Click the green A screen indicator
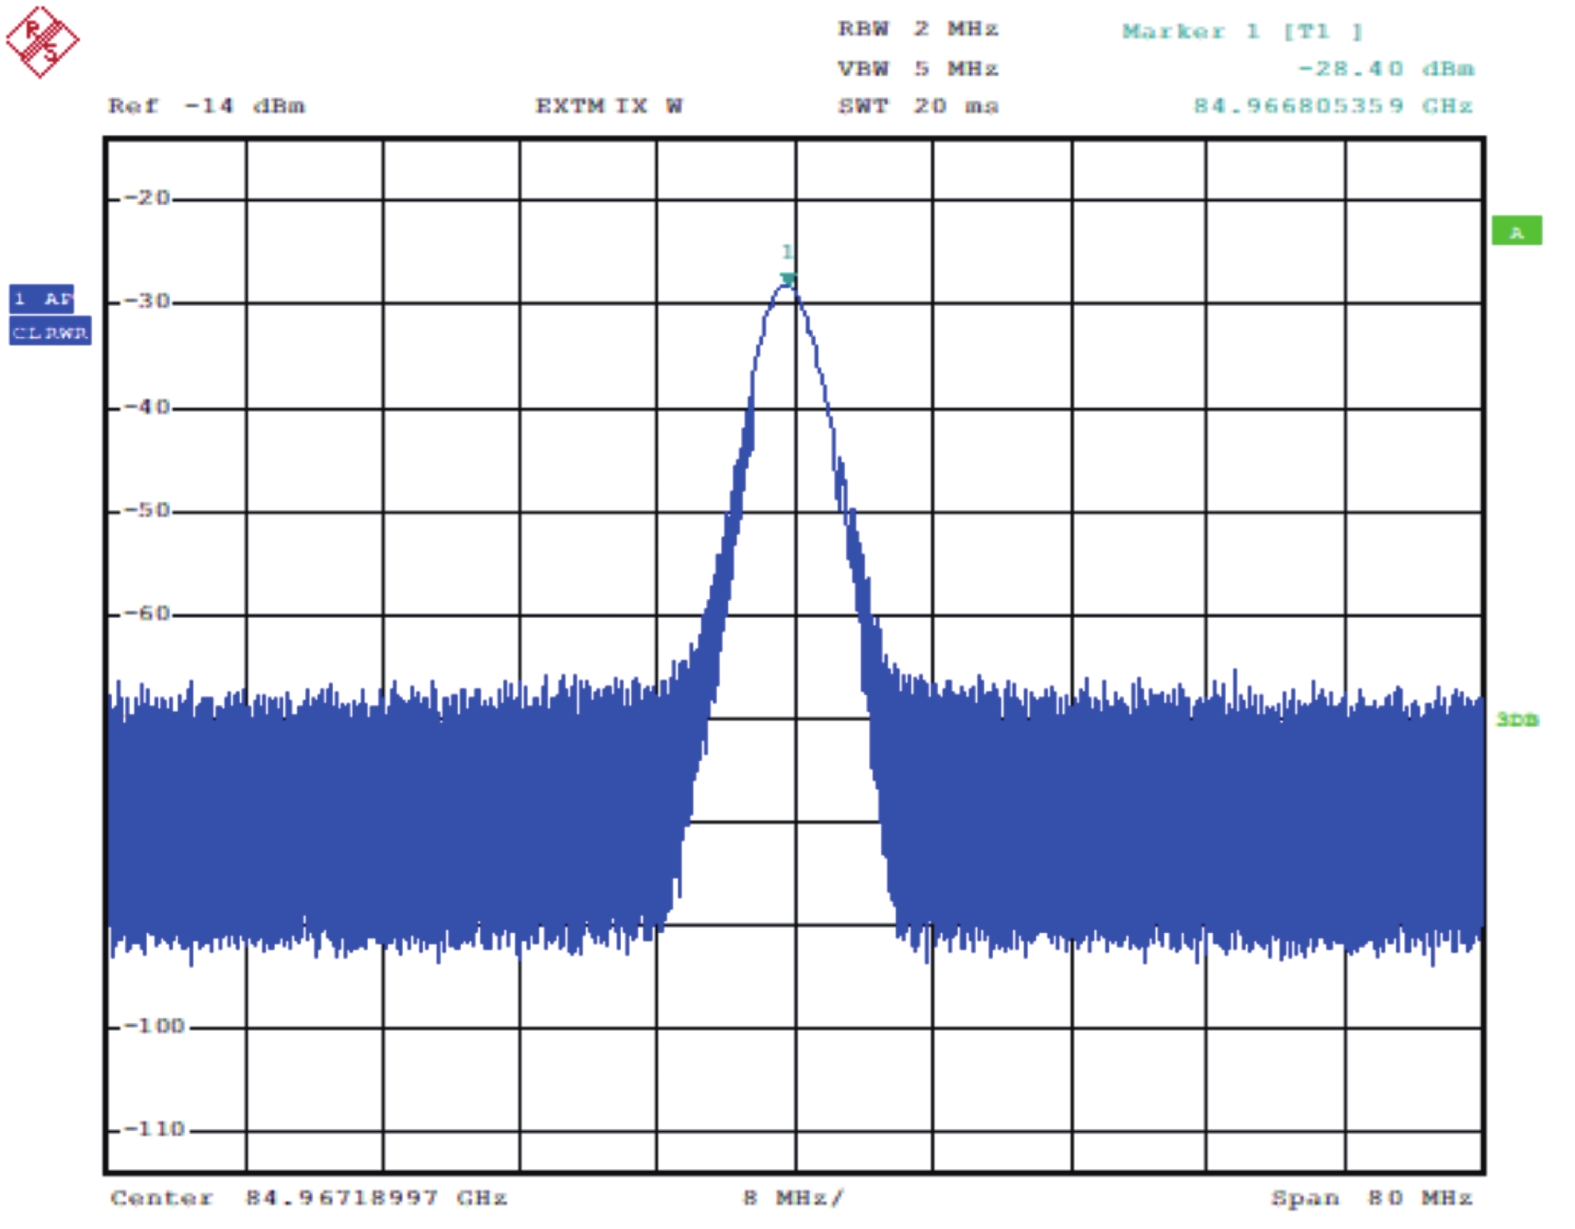 (1516, 231)
